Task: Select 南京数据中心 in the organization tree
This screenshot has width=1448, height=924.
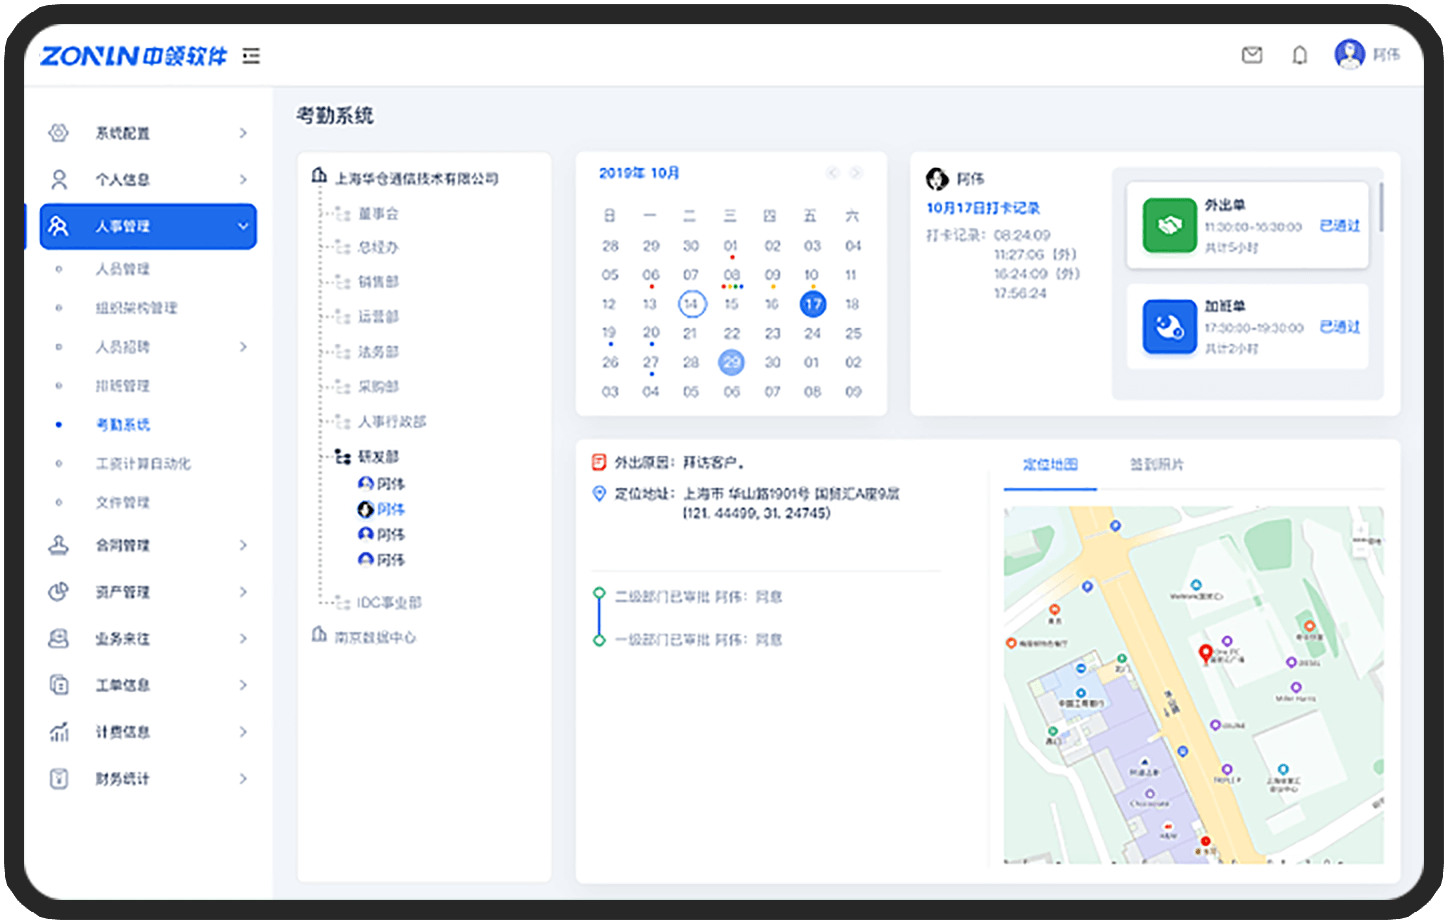Action: click(x=375, y=637)
